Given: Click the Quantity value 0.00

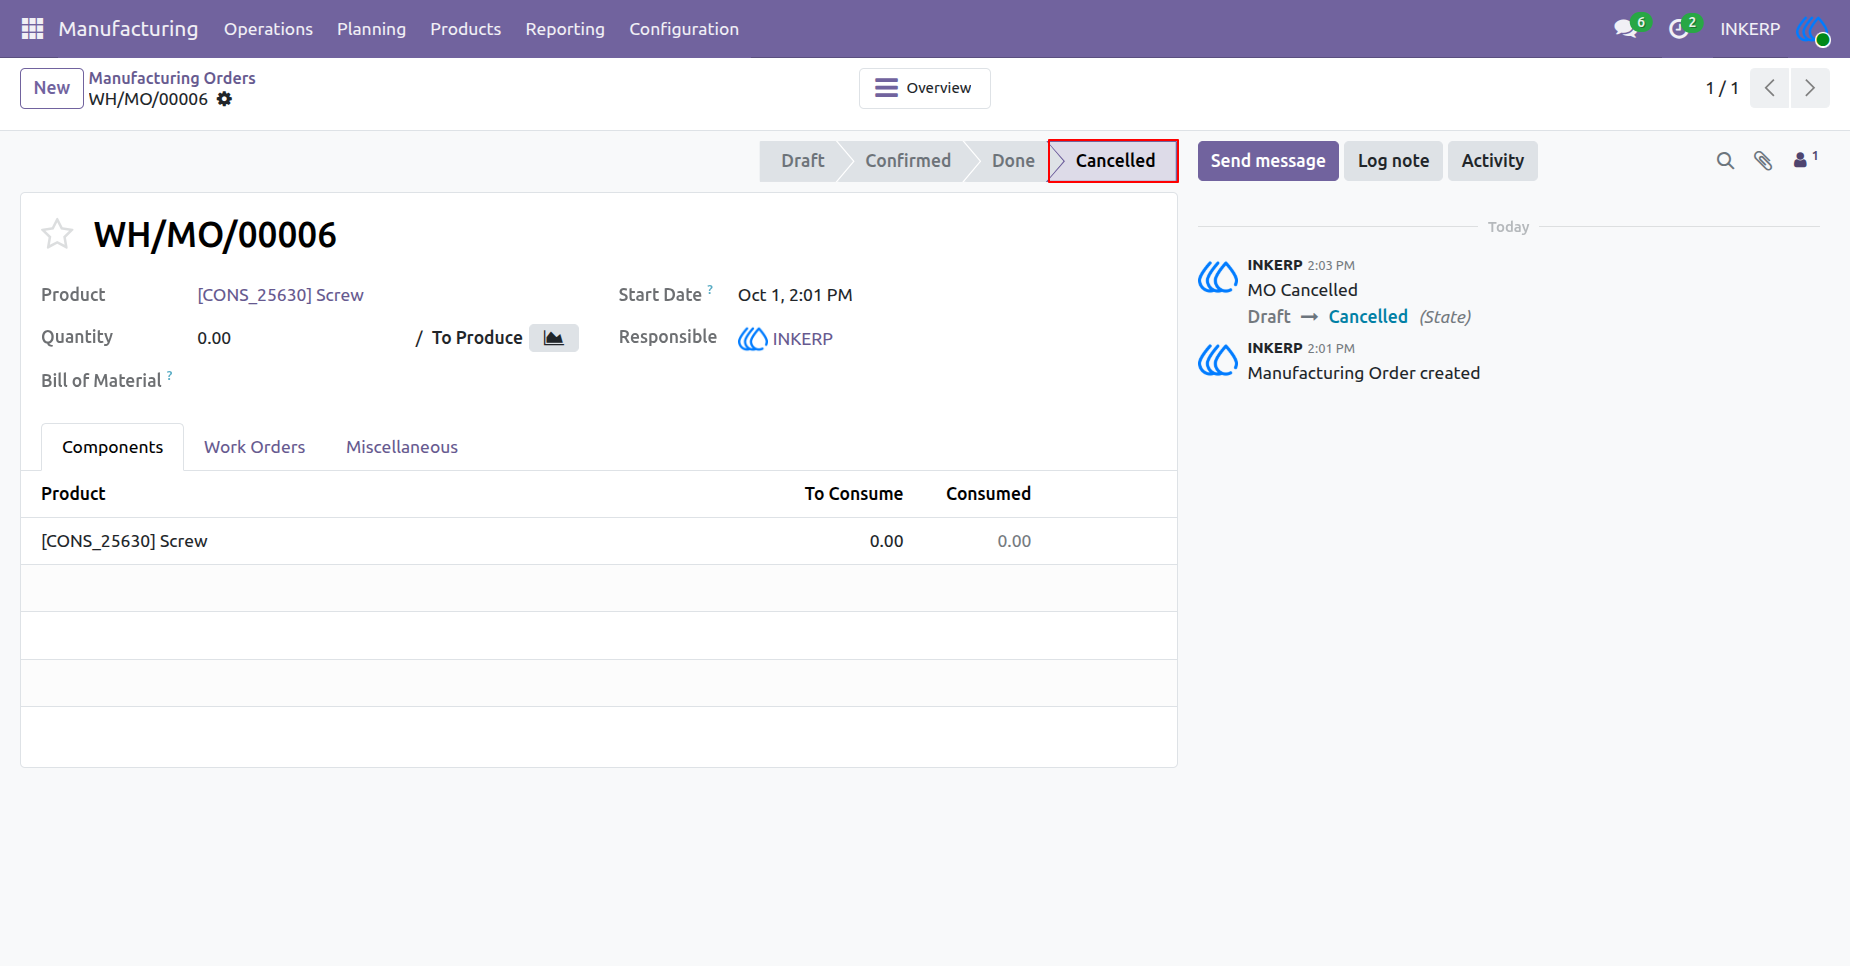Looking at the screenshot, I should click(x=214, y=338).
